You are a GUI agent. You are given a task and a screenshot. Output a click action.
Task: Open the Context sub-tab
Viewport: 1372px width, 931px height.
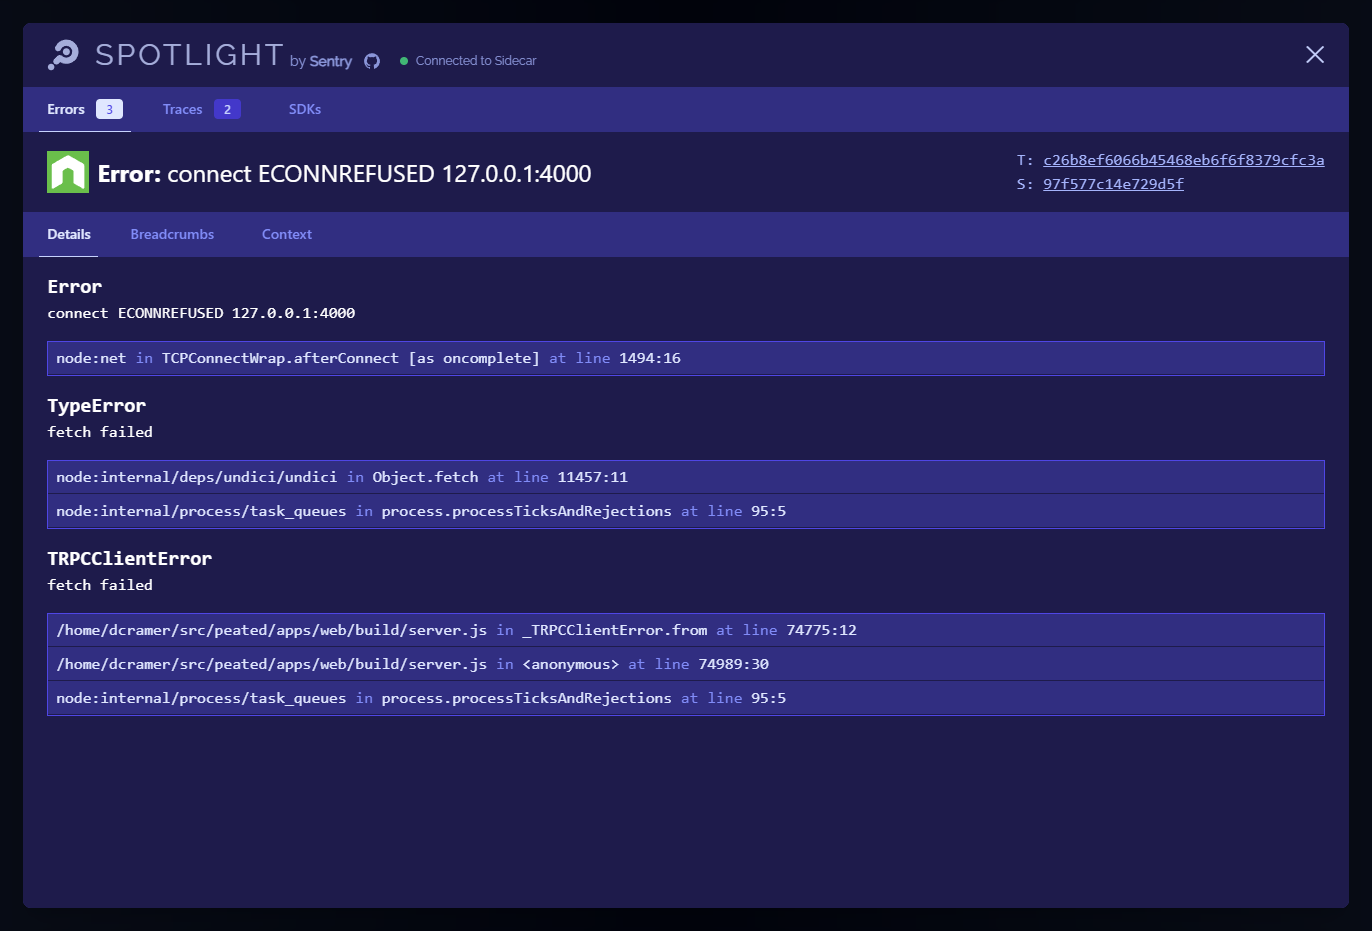[287, 235]
